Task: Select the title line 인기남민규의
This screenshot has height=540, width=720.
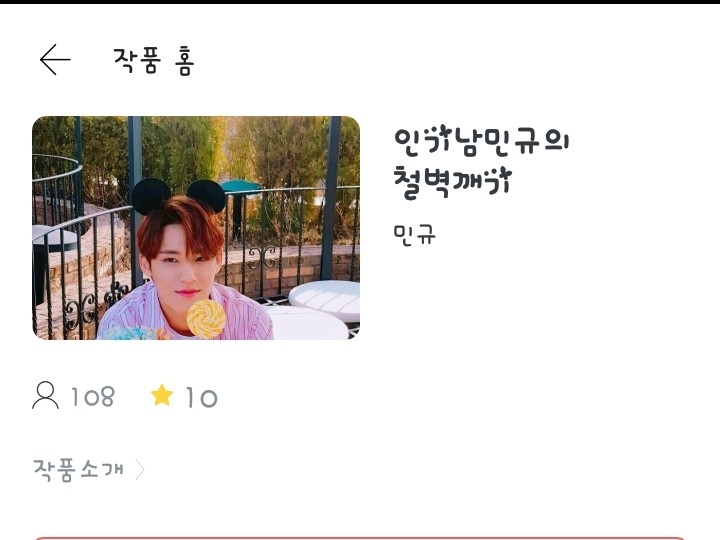Action: 482,141
